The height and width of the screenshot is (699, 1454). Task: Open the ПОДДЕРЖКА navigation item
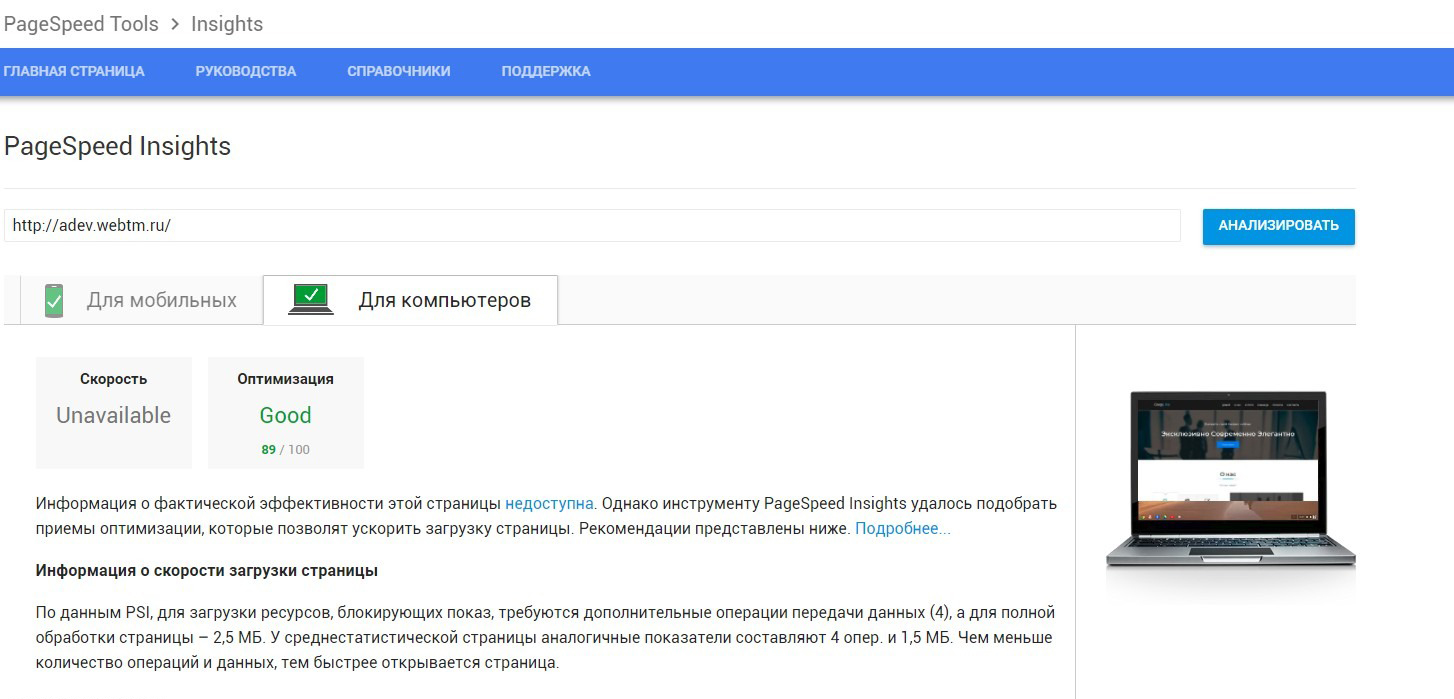point(546,72)
